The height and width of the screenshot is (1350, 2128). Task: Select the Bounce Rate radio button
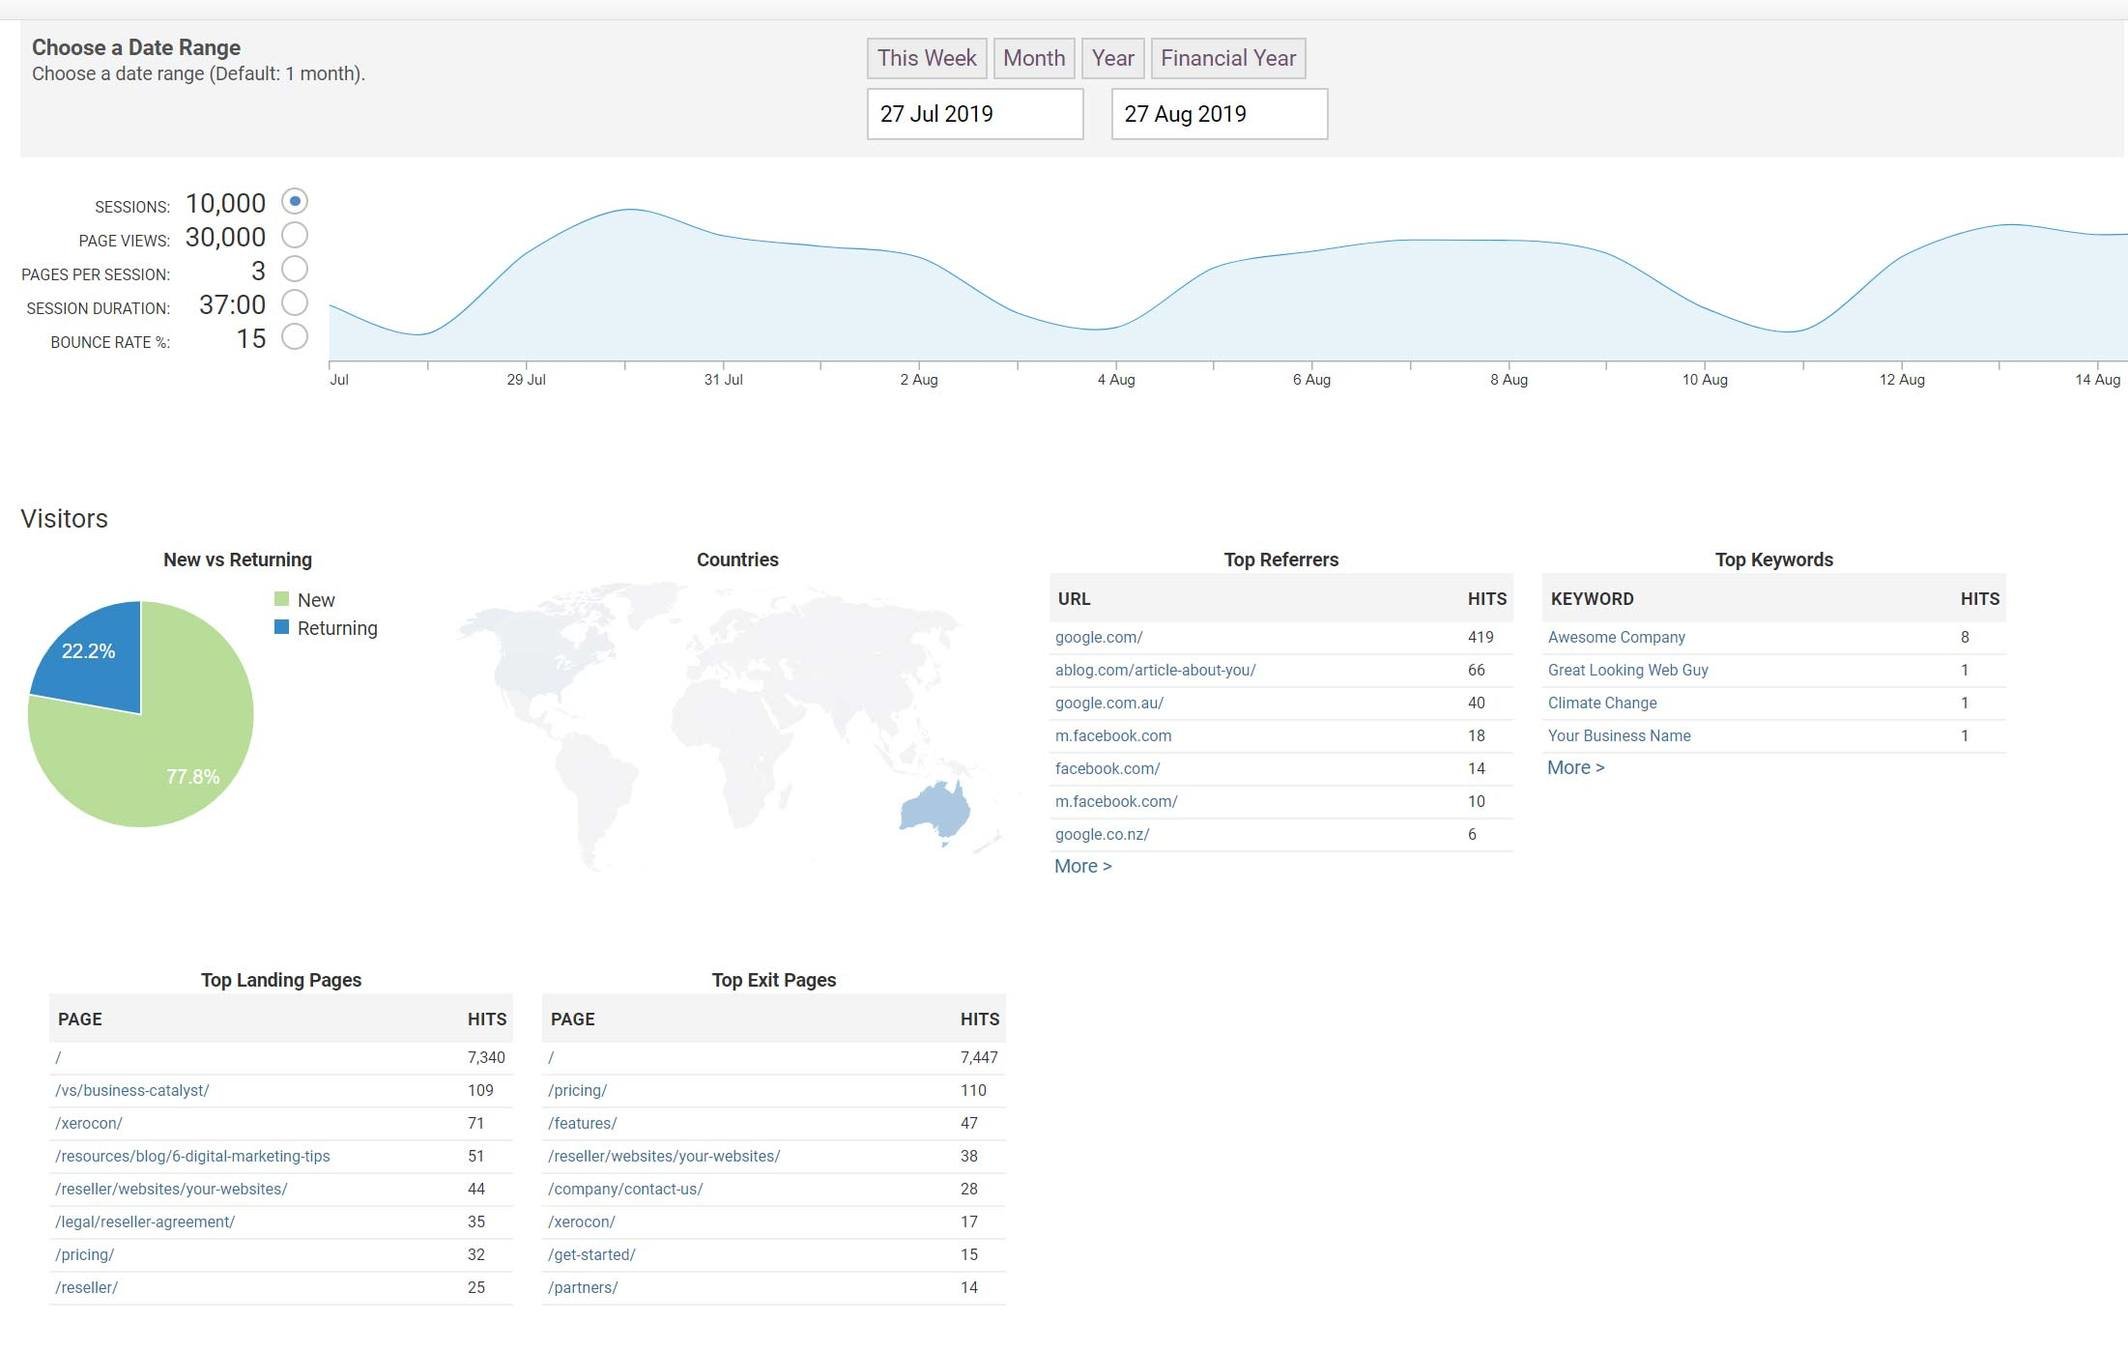294,337
